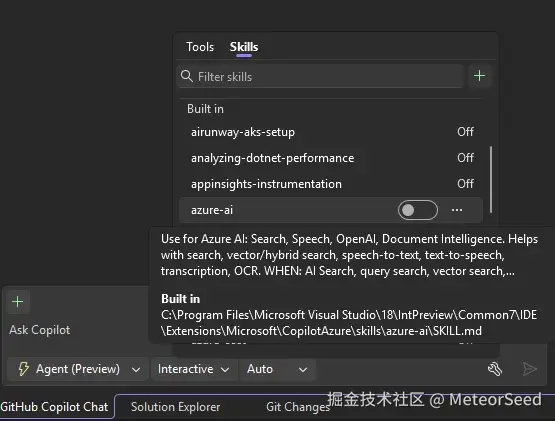Select the Skills tab

tap(244, 47)
